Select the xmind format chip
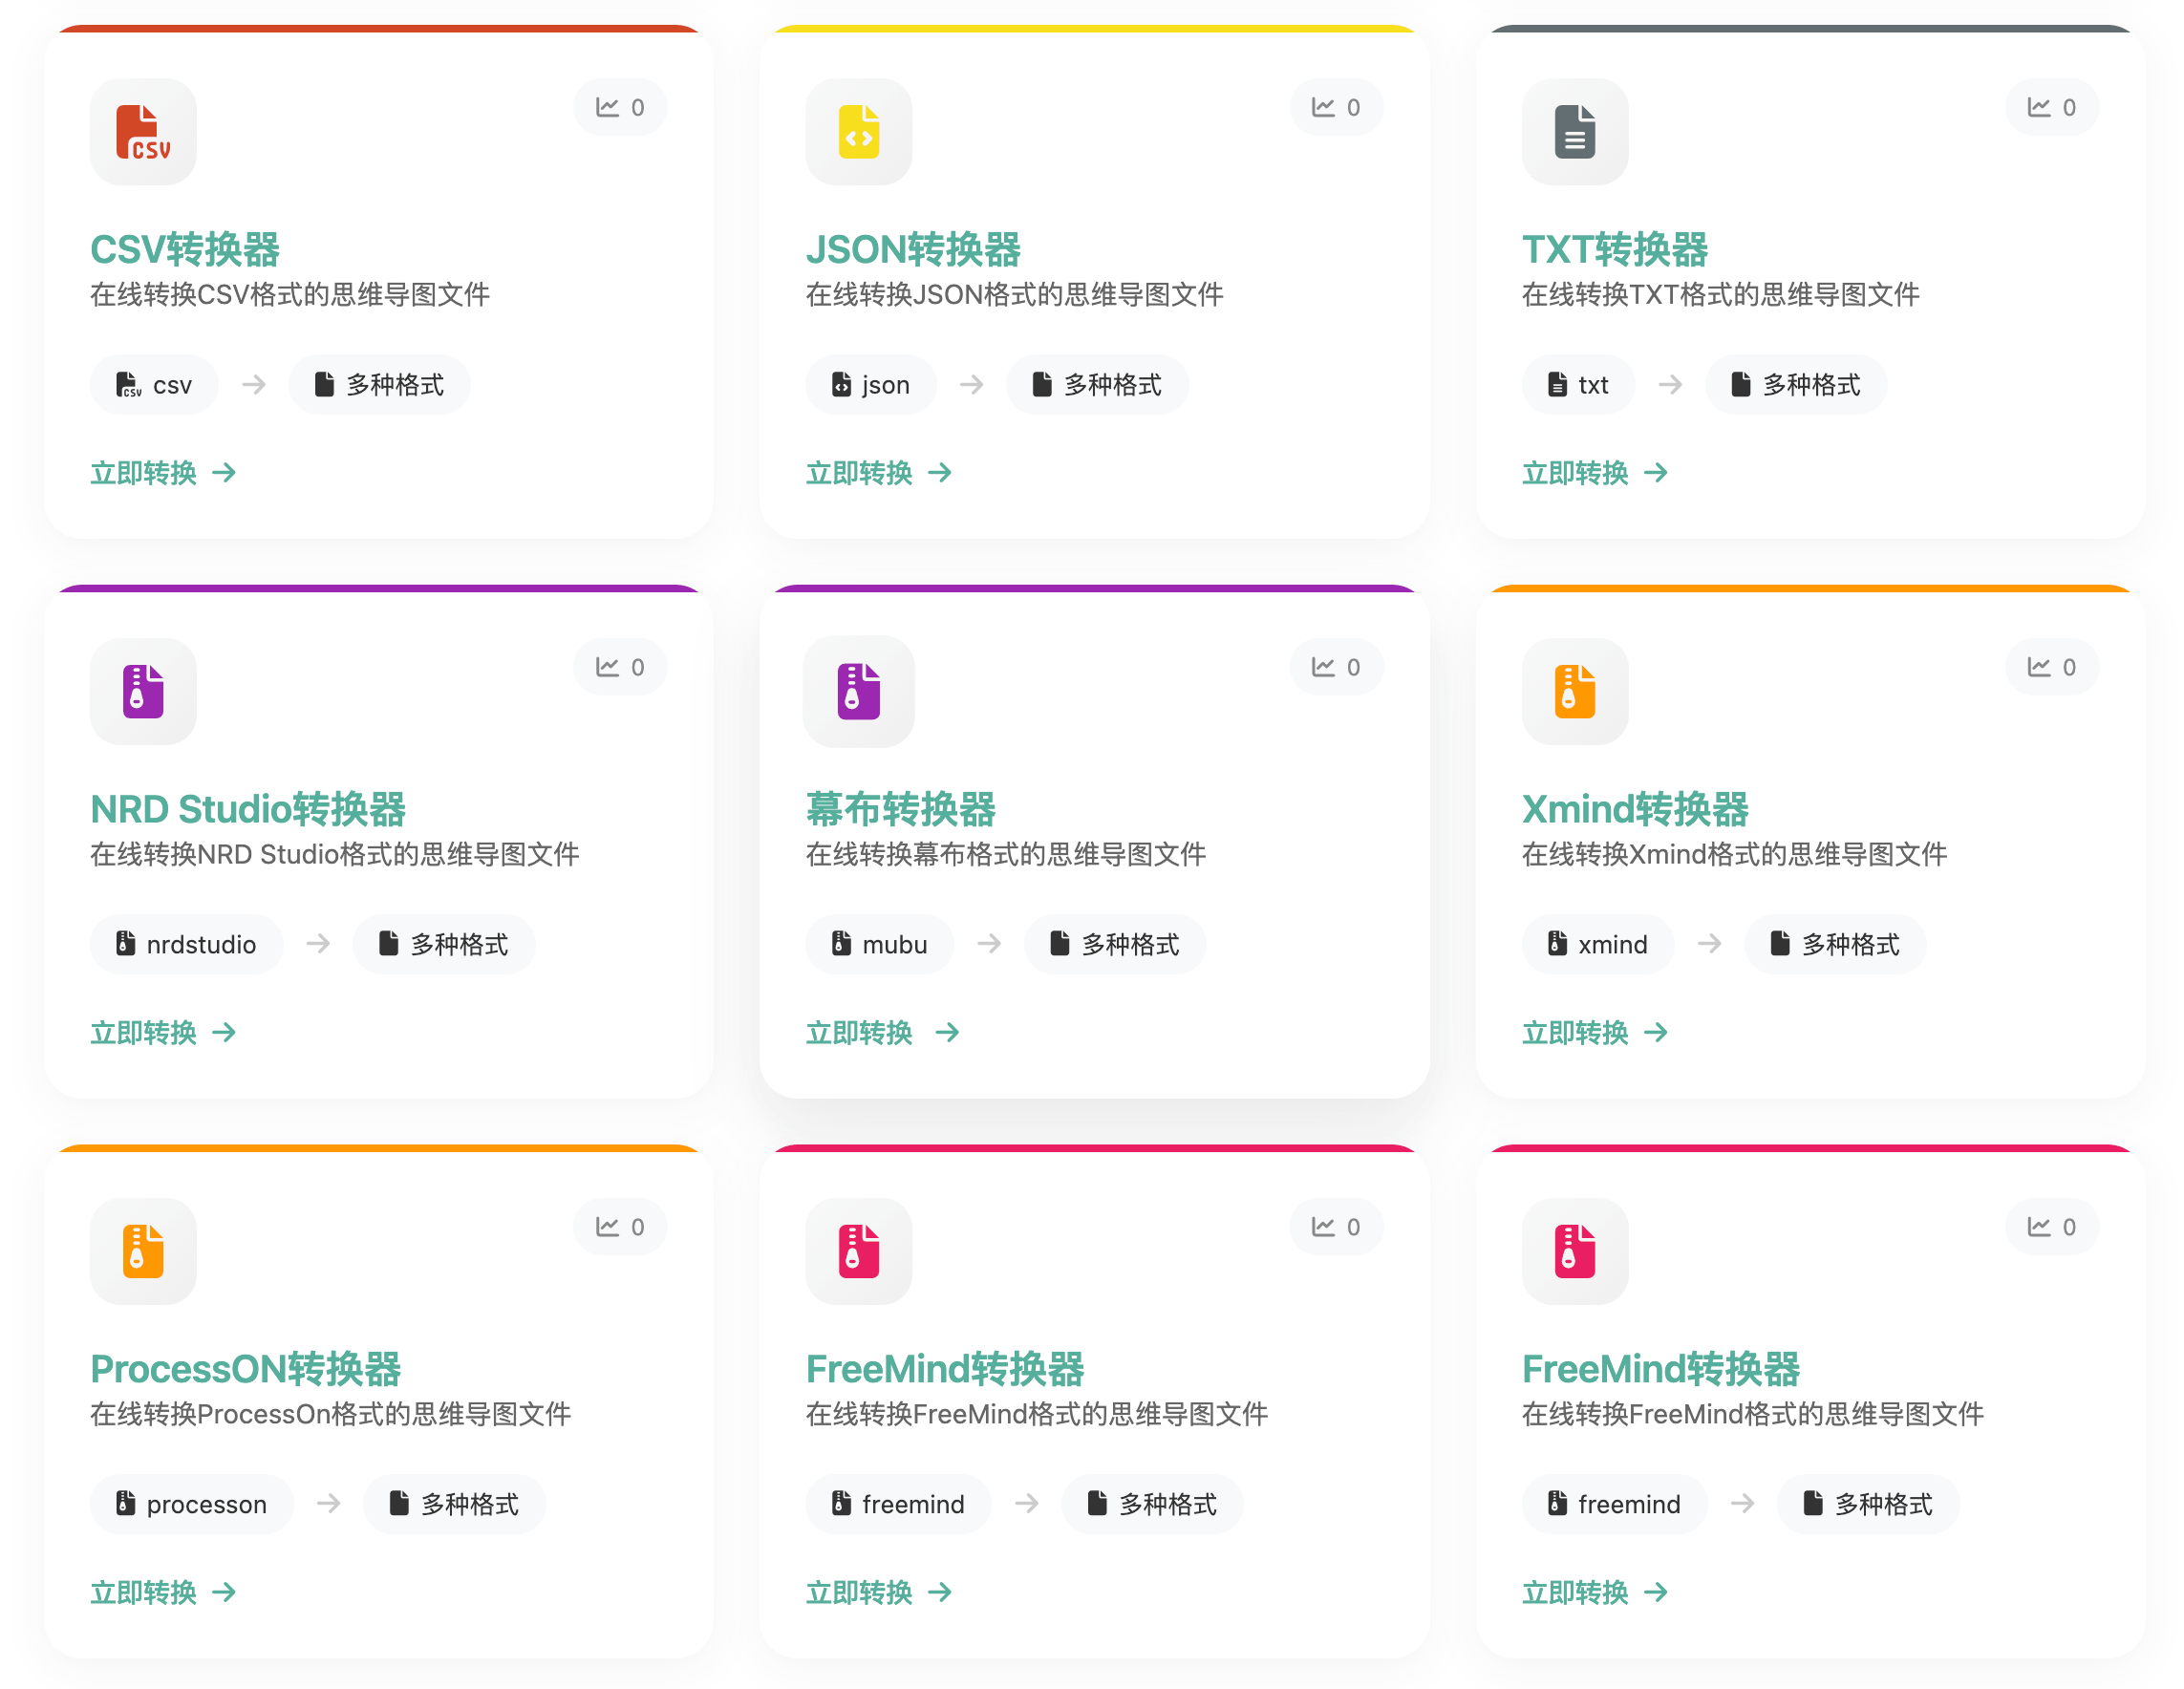The width and height of the screenshot is (2184, 1689). click(x=1597, y=944)
